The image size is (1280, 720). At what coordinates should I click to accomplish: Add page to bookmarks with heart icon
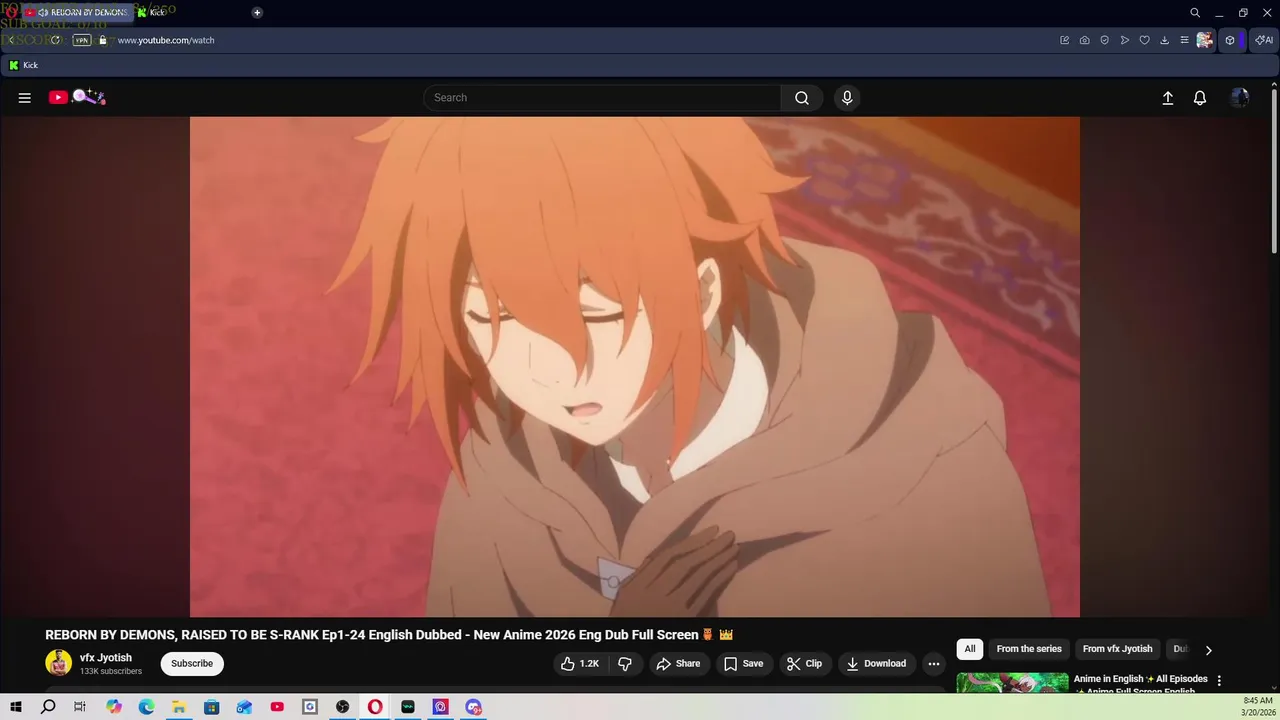tap(1145, 40)
